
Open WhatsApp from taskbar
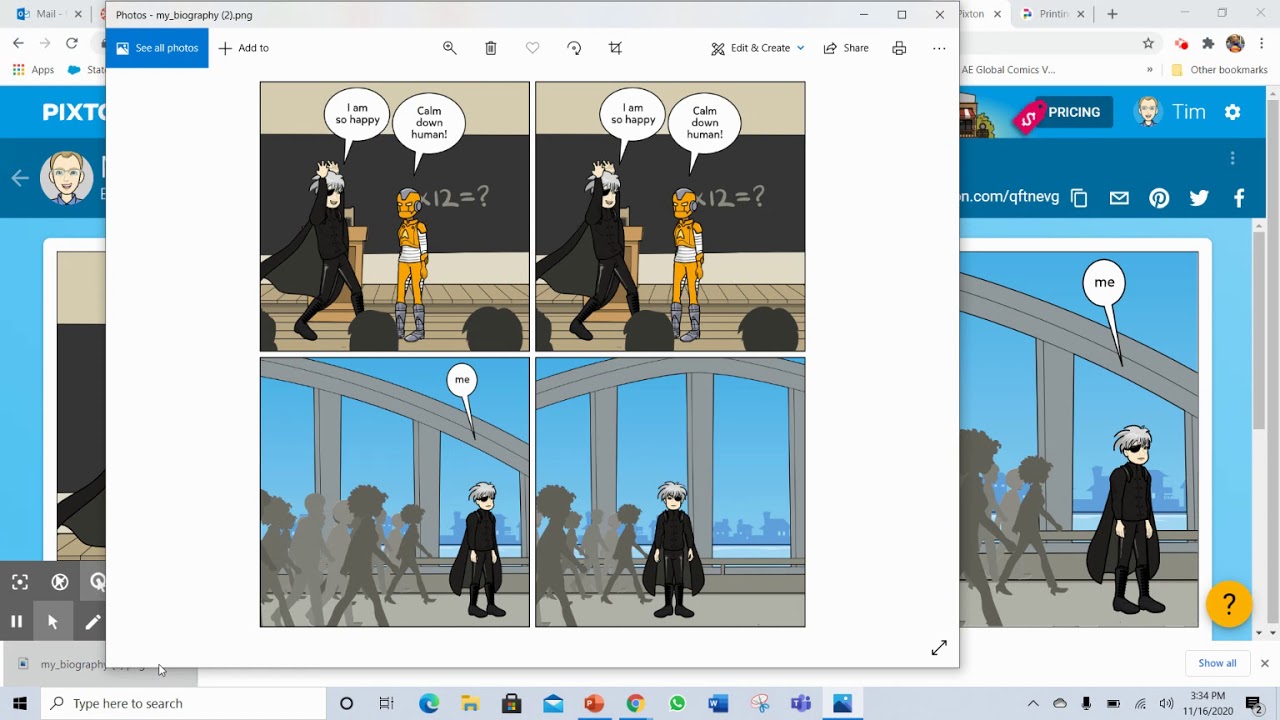pyautogui.click(x=677, y=703)
